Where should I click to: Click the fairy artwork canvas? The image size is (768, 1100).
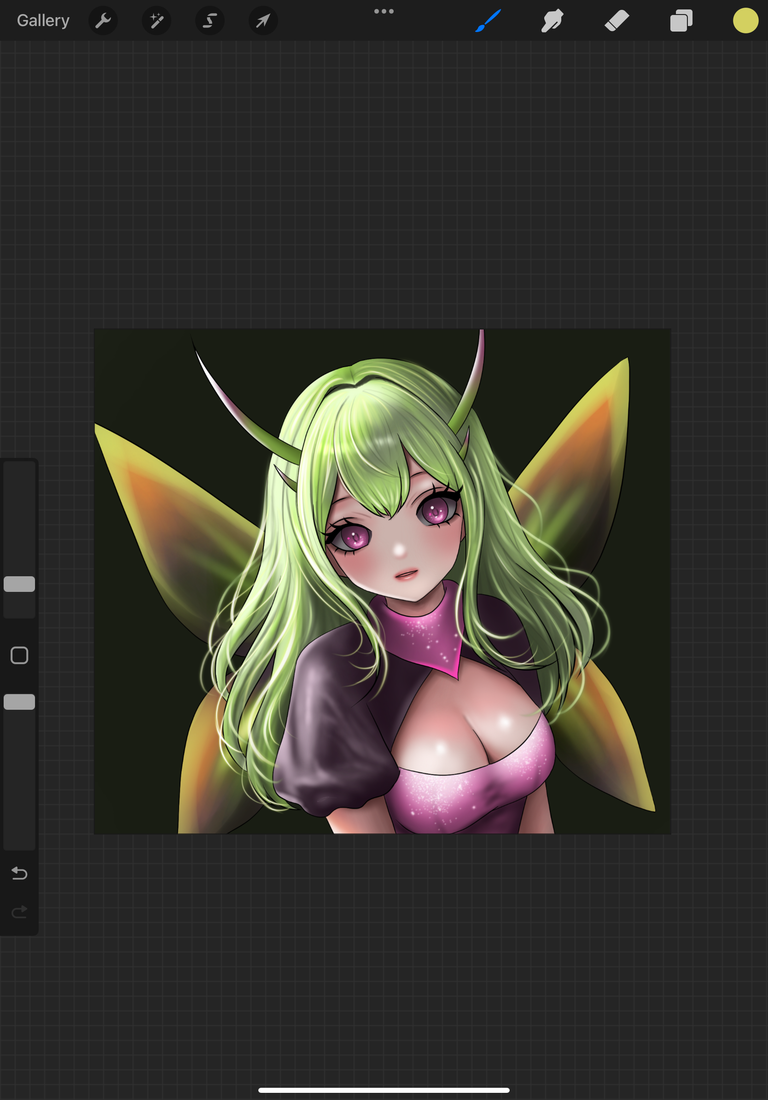tap(382, 581)
